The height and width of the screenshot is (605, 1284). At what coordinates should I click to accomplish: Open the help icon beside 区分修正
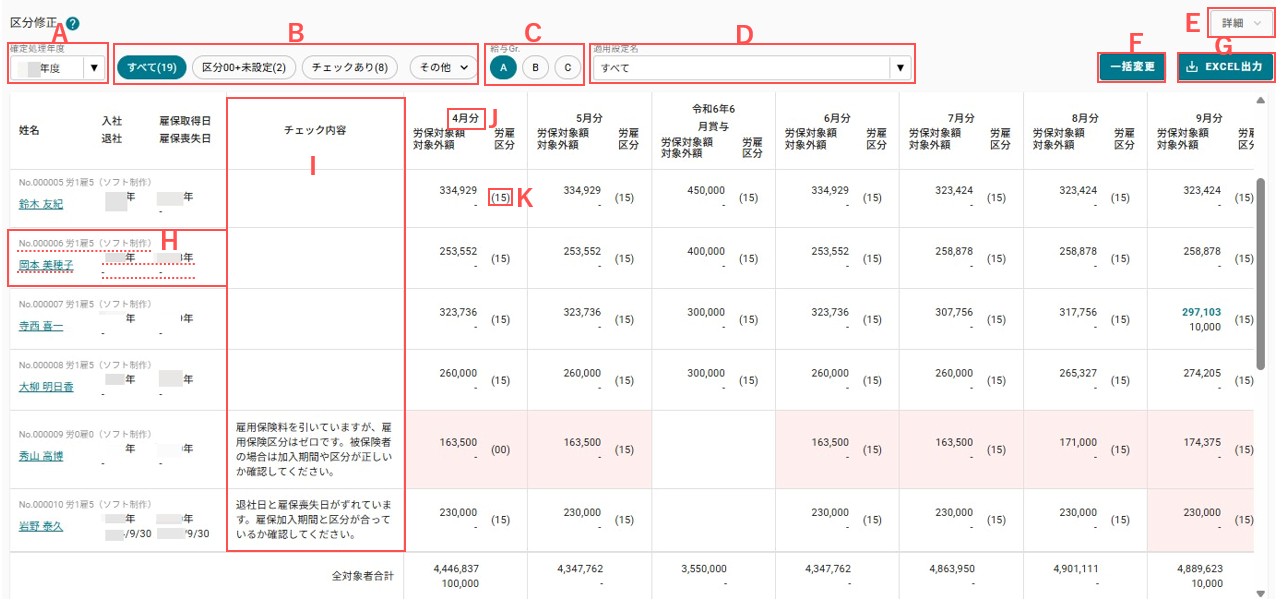(74, 23)
